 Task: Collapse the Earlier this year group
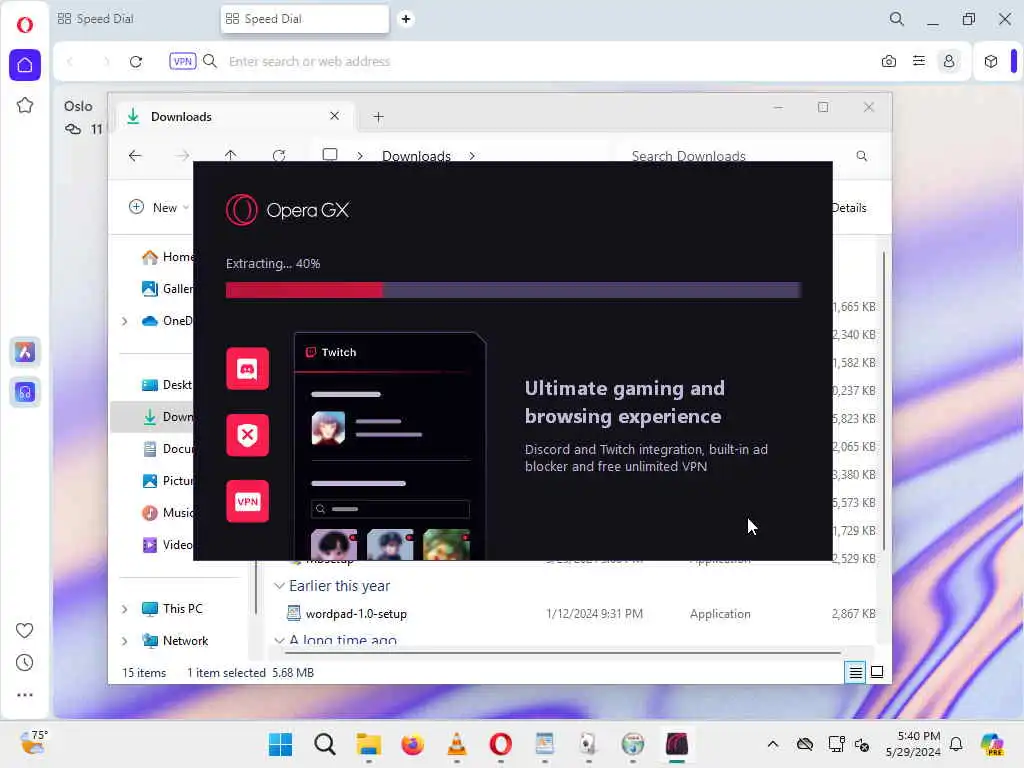point(279,586)
